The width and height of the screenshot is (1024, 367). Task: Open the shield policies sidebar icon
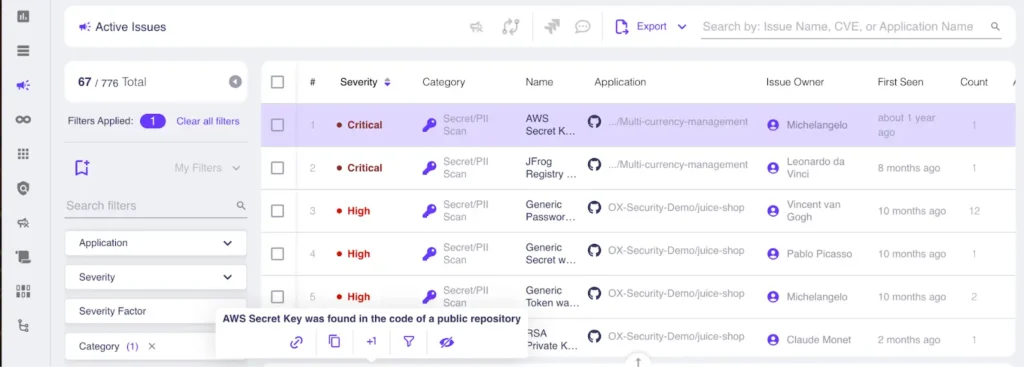(24, 189)
